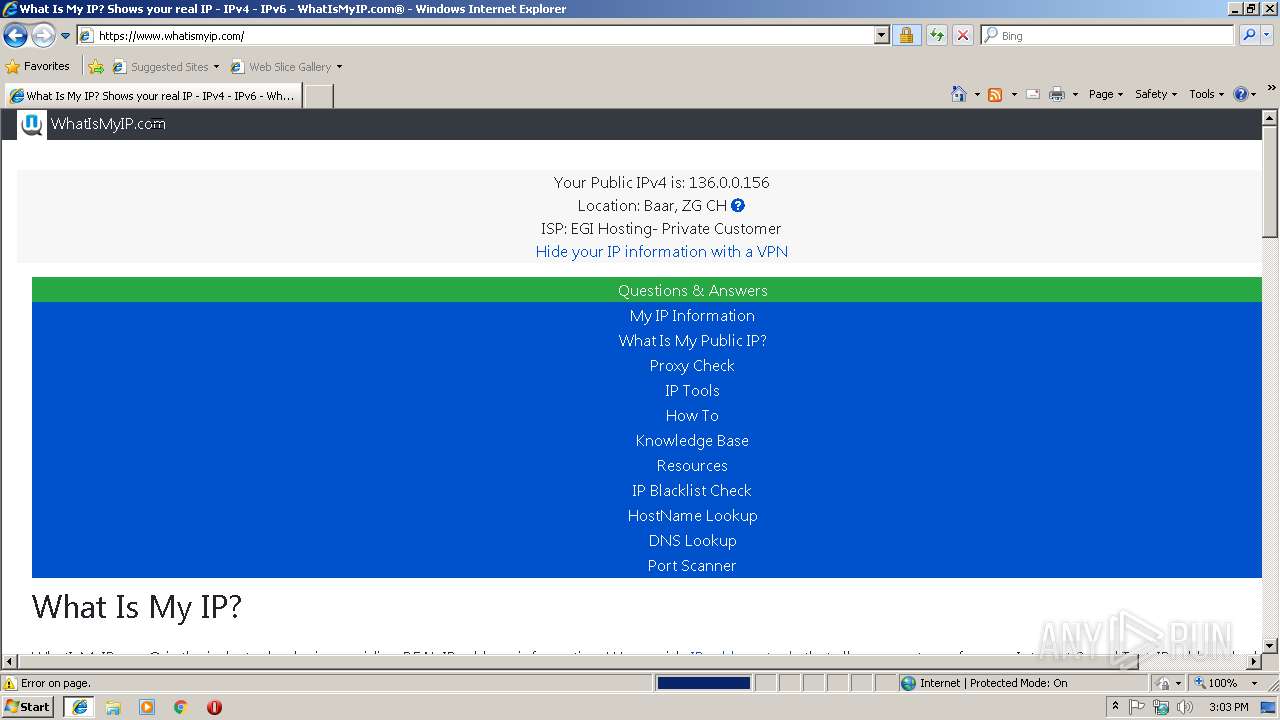Click the red Opera taskbar icon
The width and height of the screenshot is (1280, 720).
[x=214, y=707]
